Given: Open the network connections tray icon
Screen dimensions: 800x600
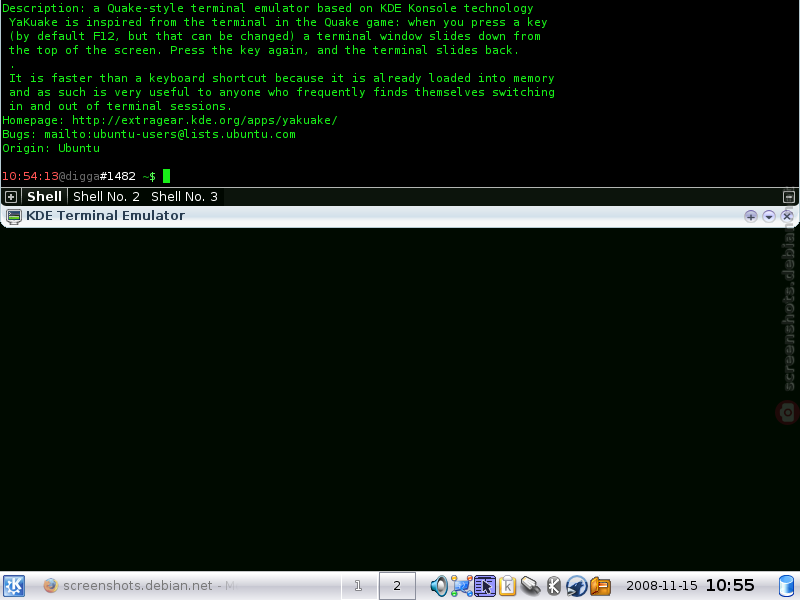Looking at the screenshot, I should click(462, 586).
